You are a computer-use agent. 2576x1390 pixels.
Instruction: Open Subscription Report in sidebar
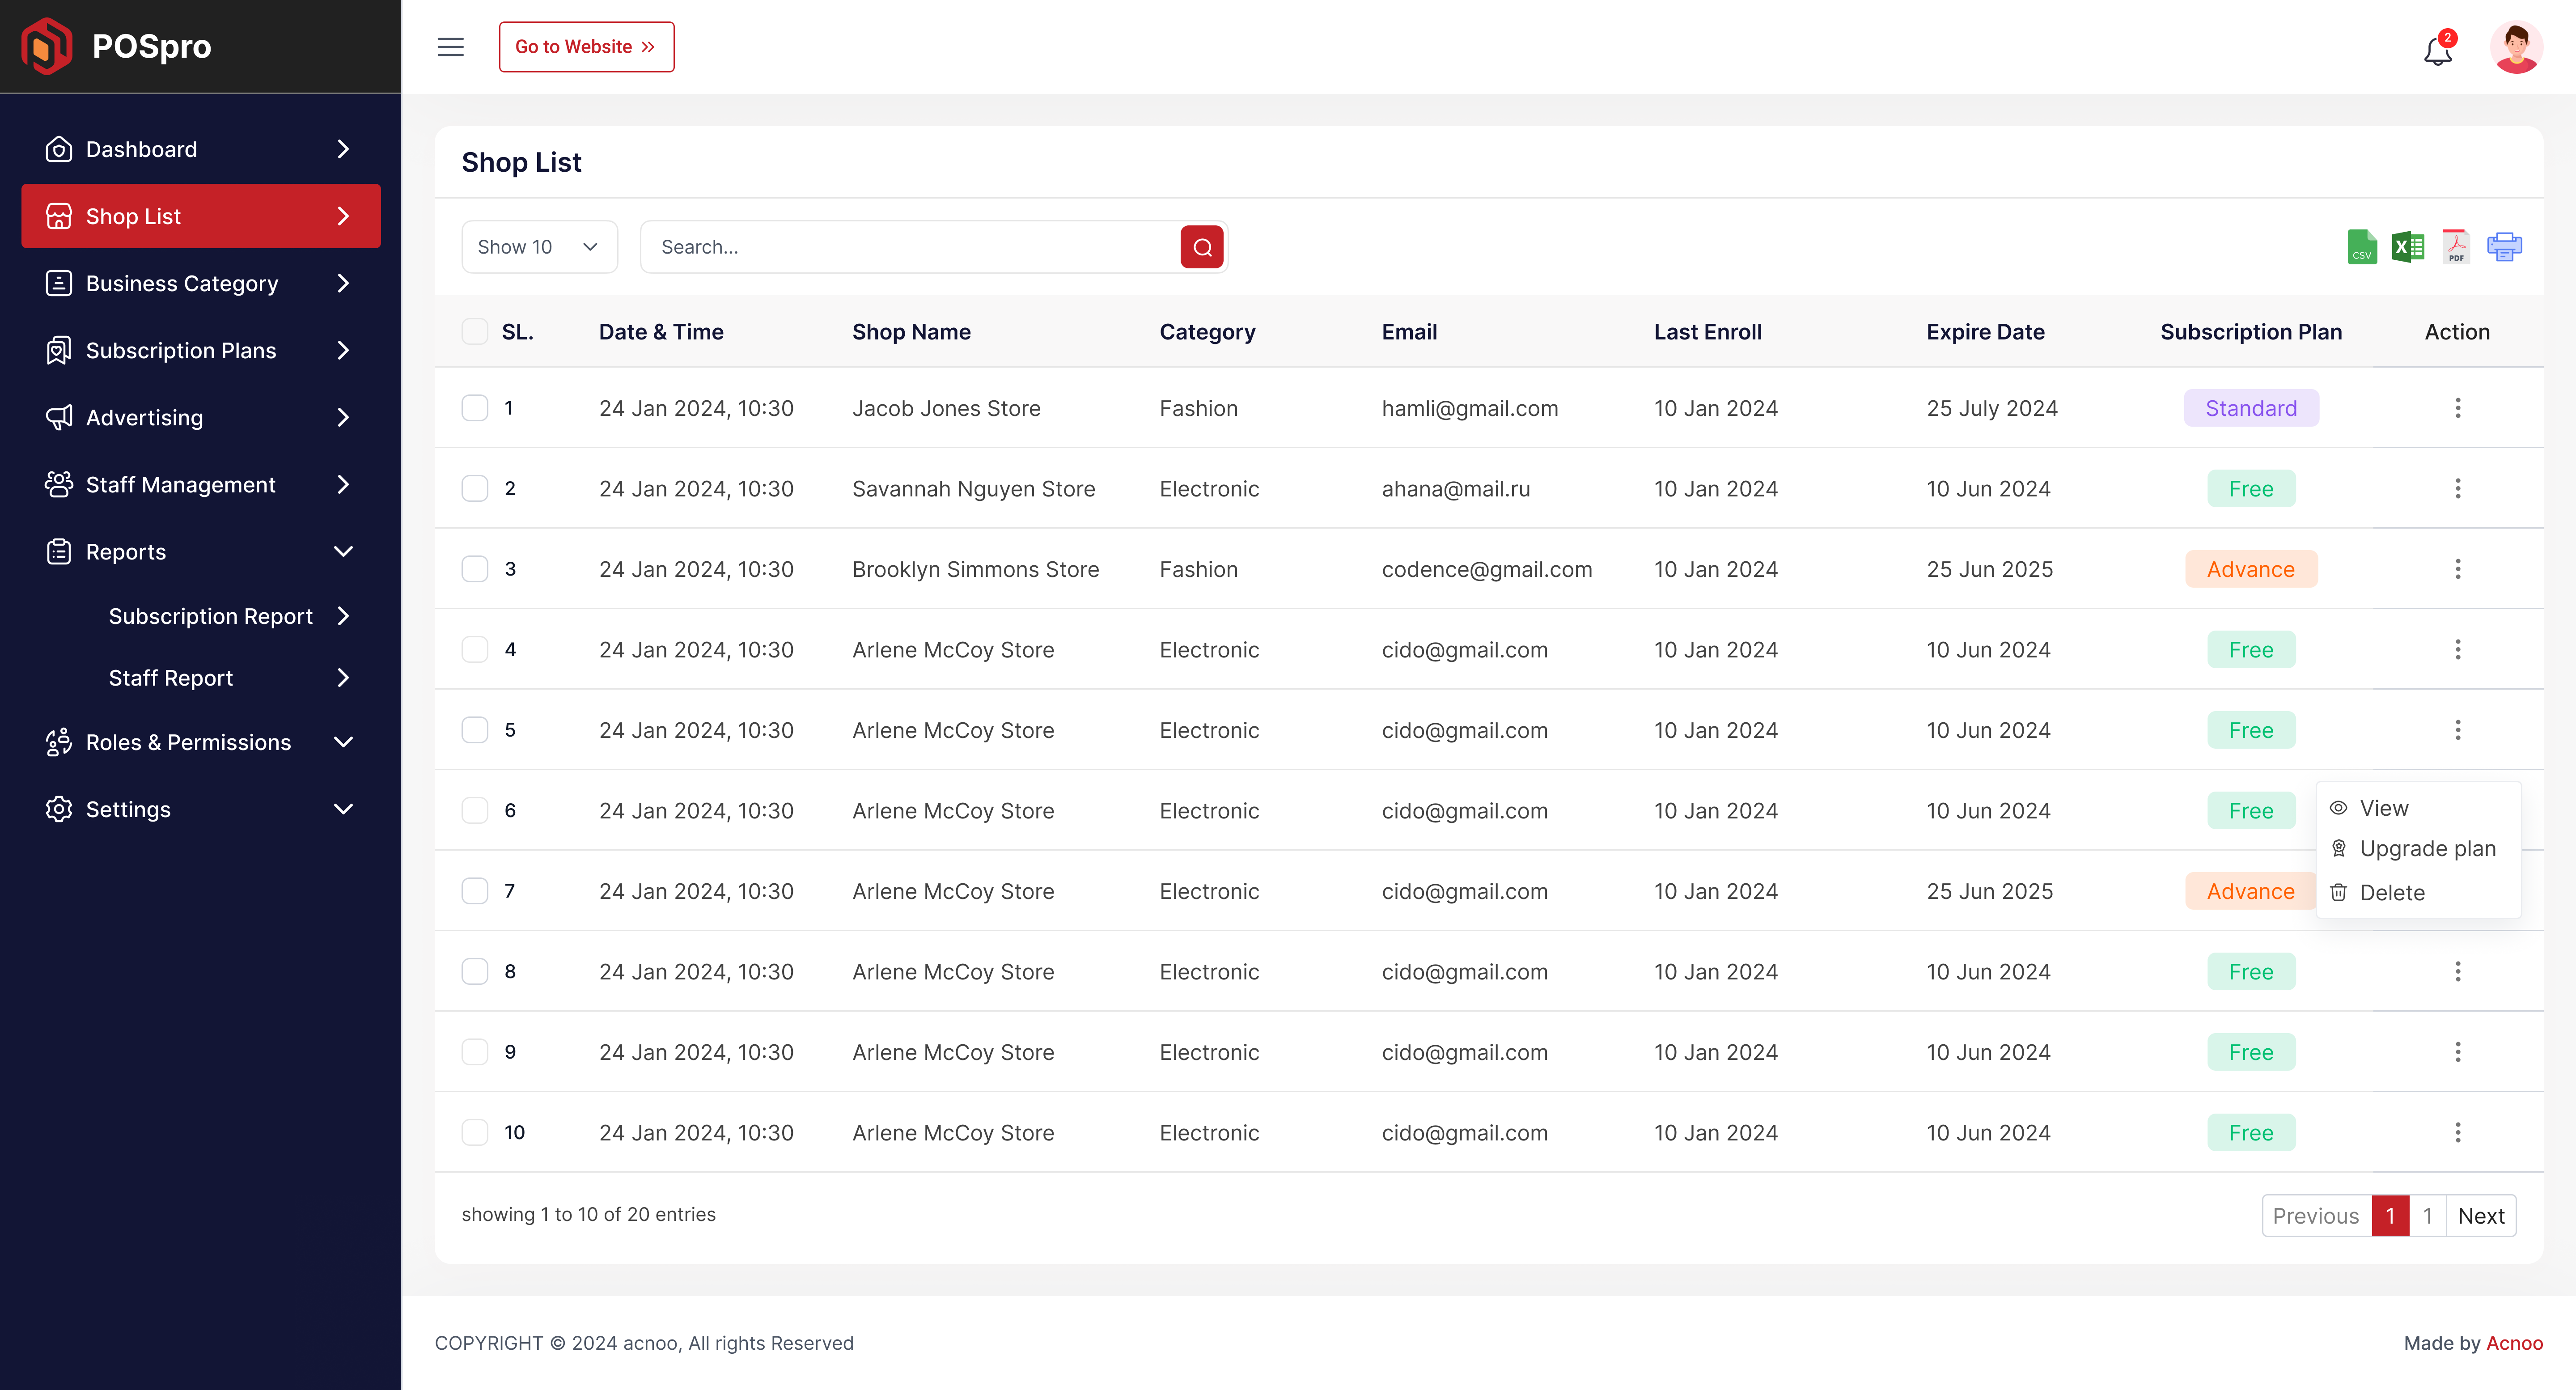point(210,616)
